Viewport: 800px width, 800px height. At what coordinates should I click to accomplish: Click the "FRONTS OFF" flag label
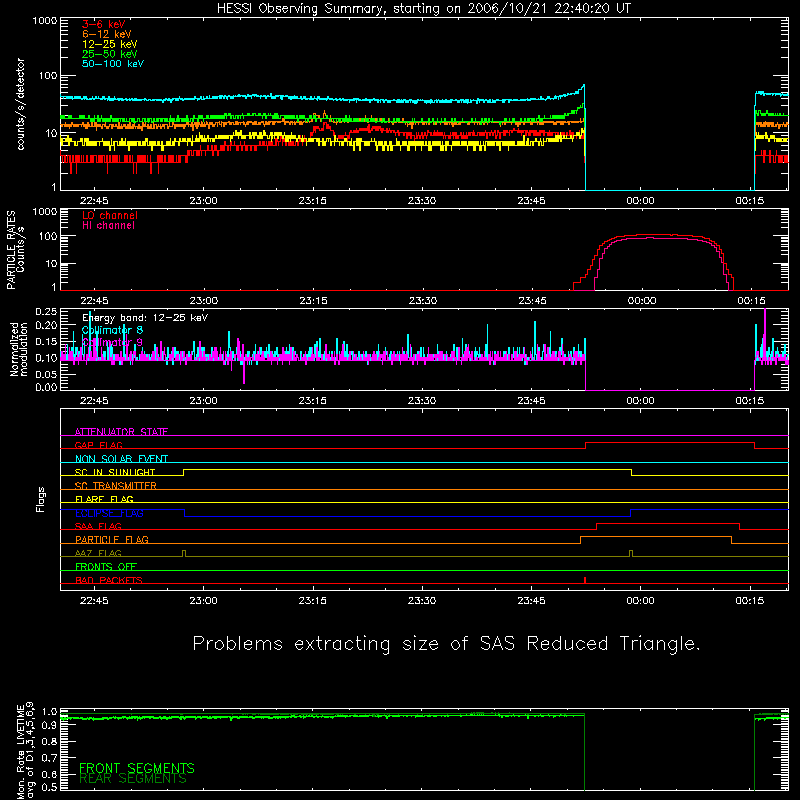(x=106, y=566)
